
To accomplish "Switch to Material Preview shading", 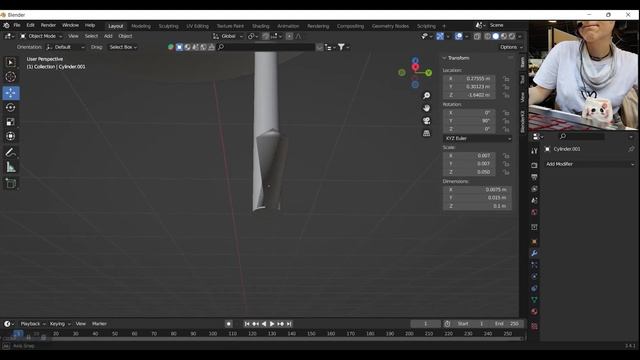I will click(x=504, y=36).
